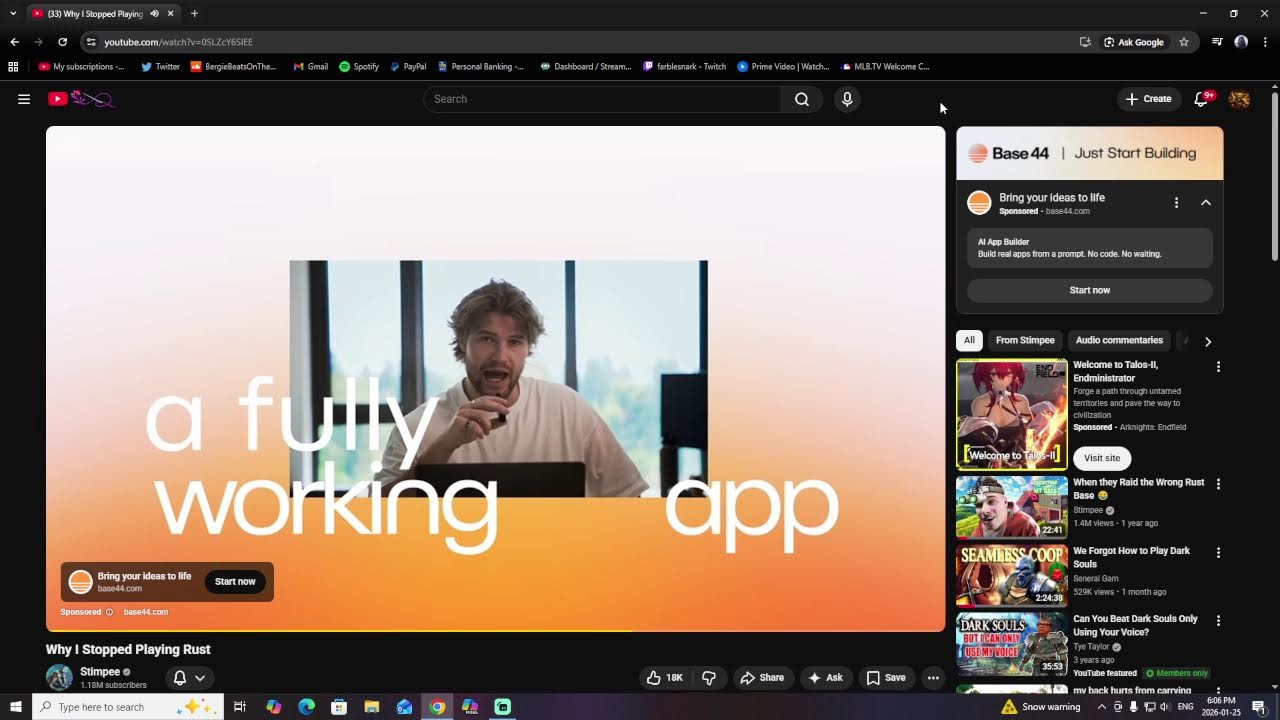Open options for Wrong Rust Base video
This screenshot has height=720, width=1280.
[1218, 484]
